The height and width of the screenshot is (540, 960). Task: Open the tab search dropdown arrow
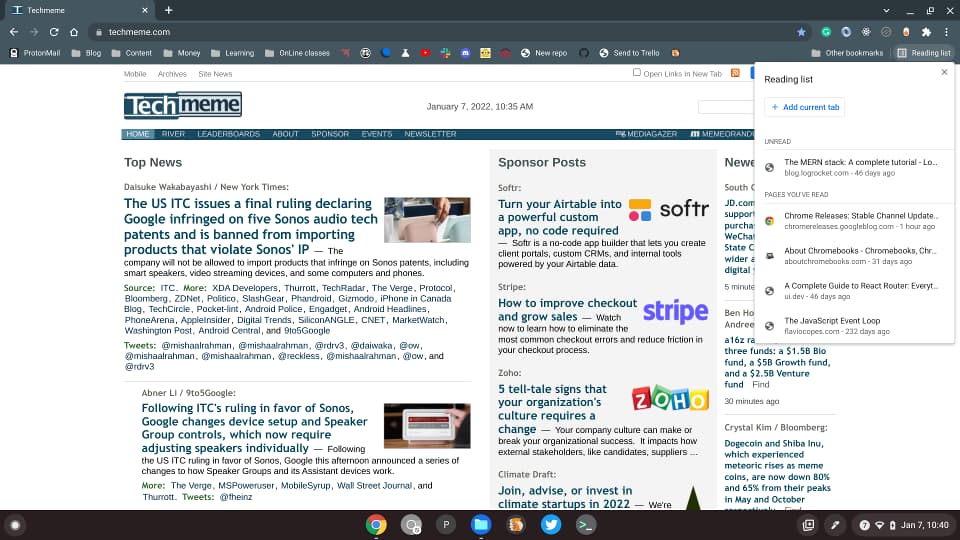(886, 10)
